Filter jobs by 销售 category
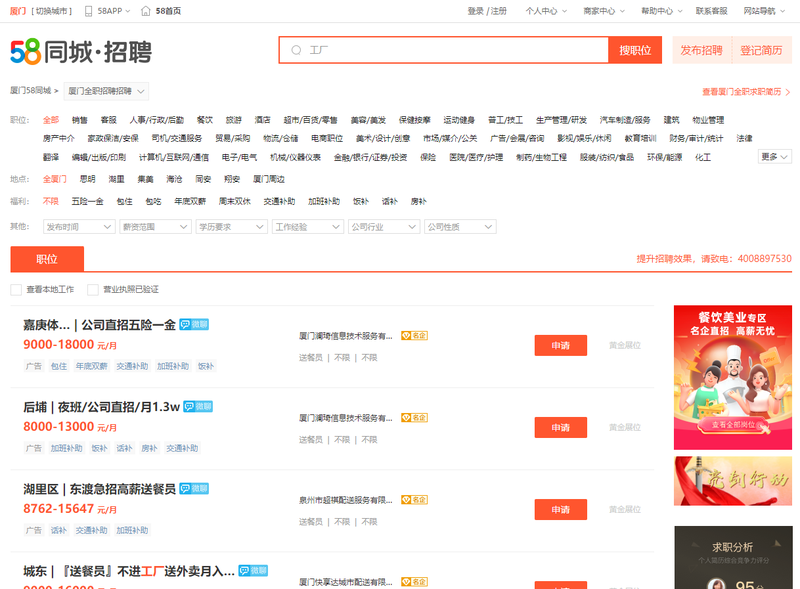The image size is (800, 589). pos(80,120)
